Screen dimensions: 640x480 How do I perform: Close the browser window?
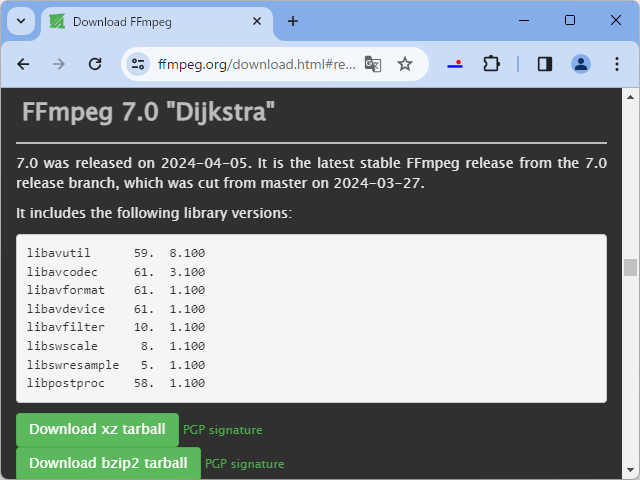[x=616, y=20]
